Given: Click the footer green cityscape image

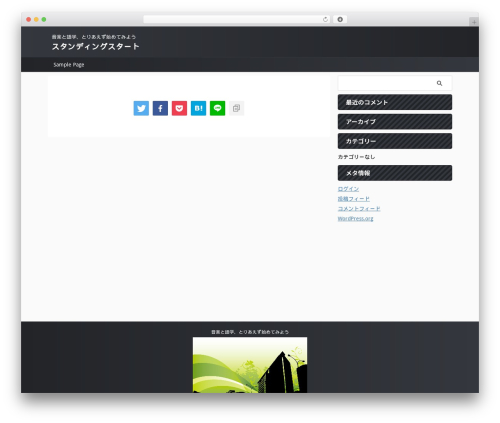Looking at the screenshot, I should pyautogui.click(x=250, y=365).
